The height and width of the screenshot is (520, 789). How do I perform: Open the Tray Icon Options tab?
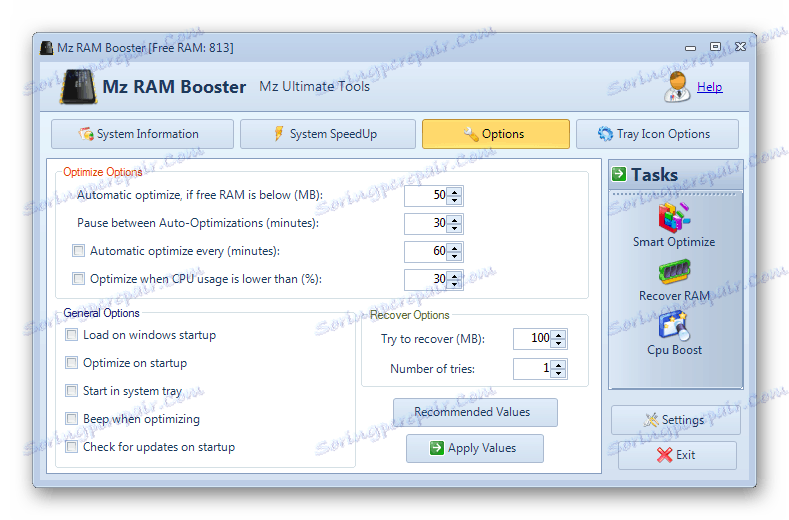point(657,134)
